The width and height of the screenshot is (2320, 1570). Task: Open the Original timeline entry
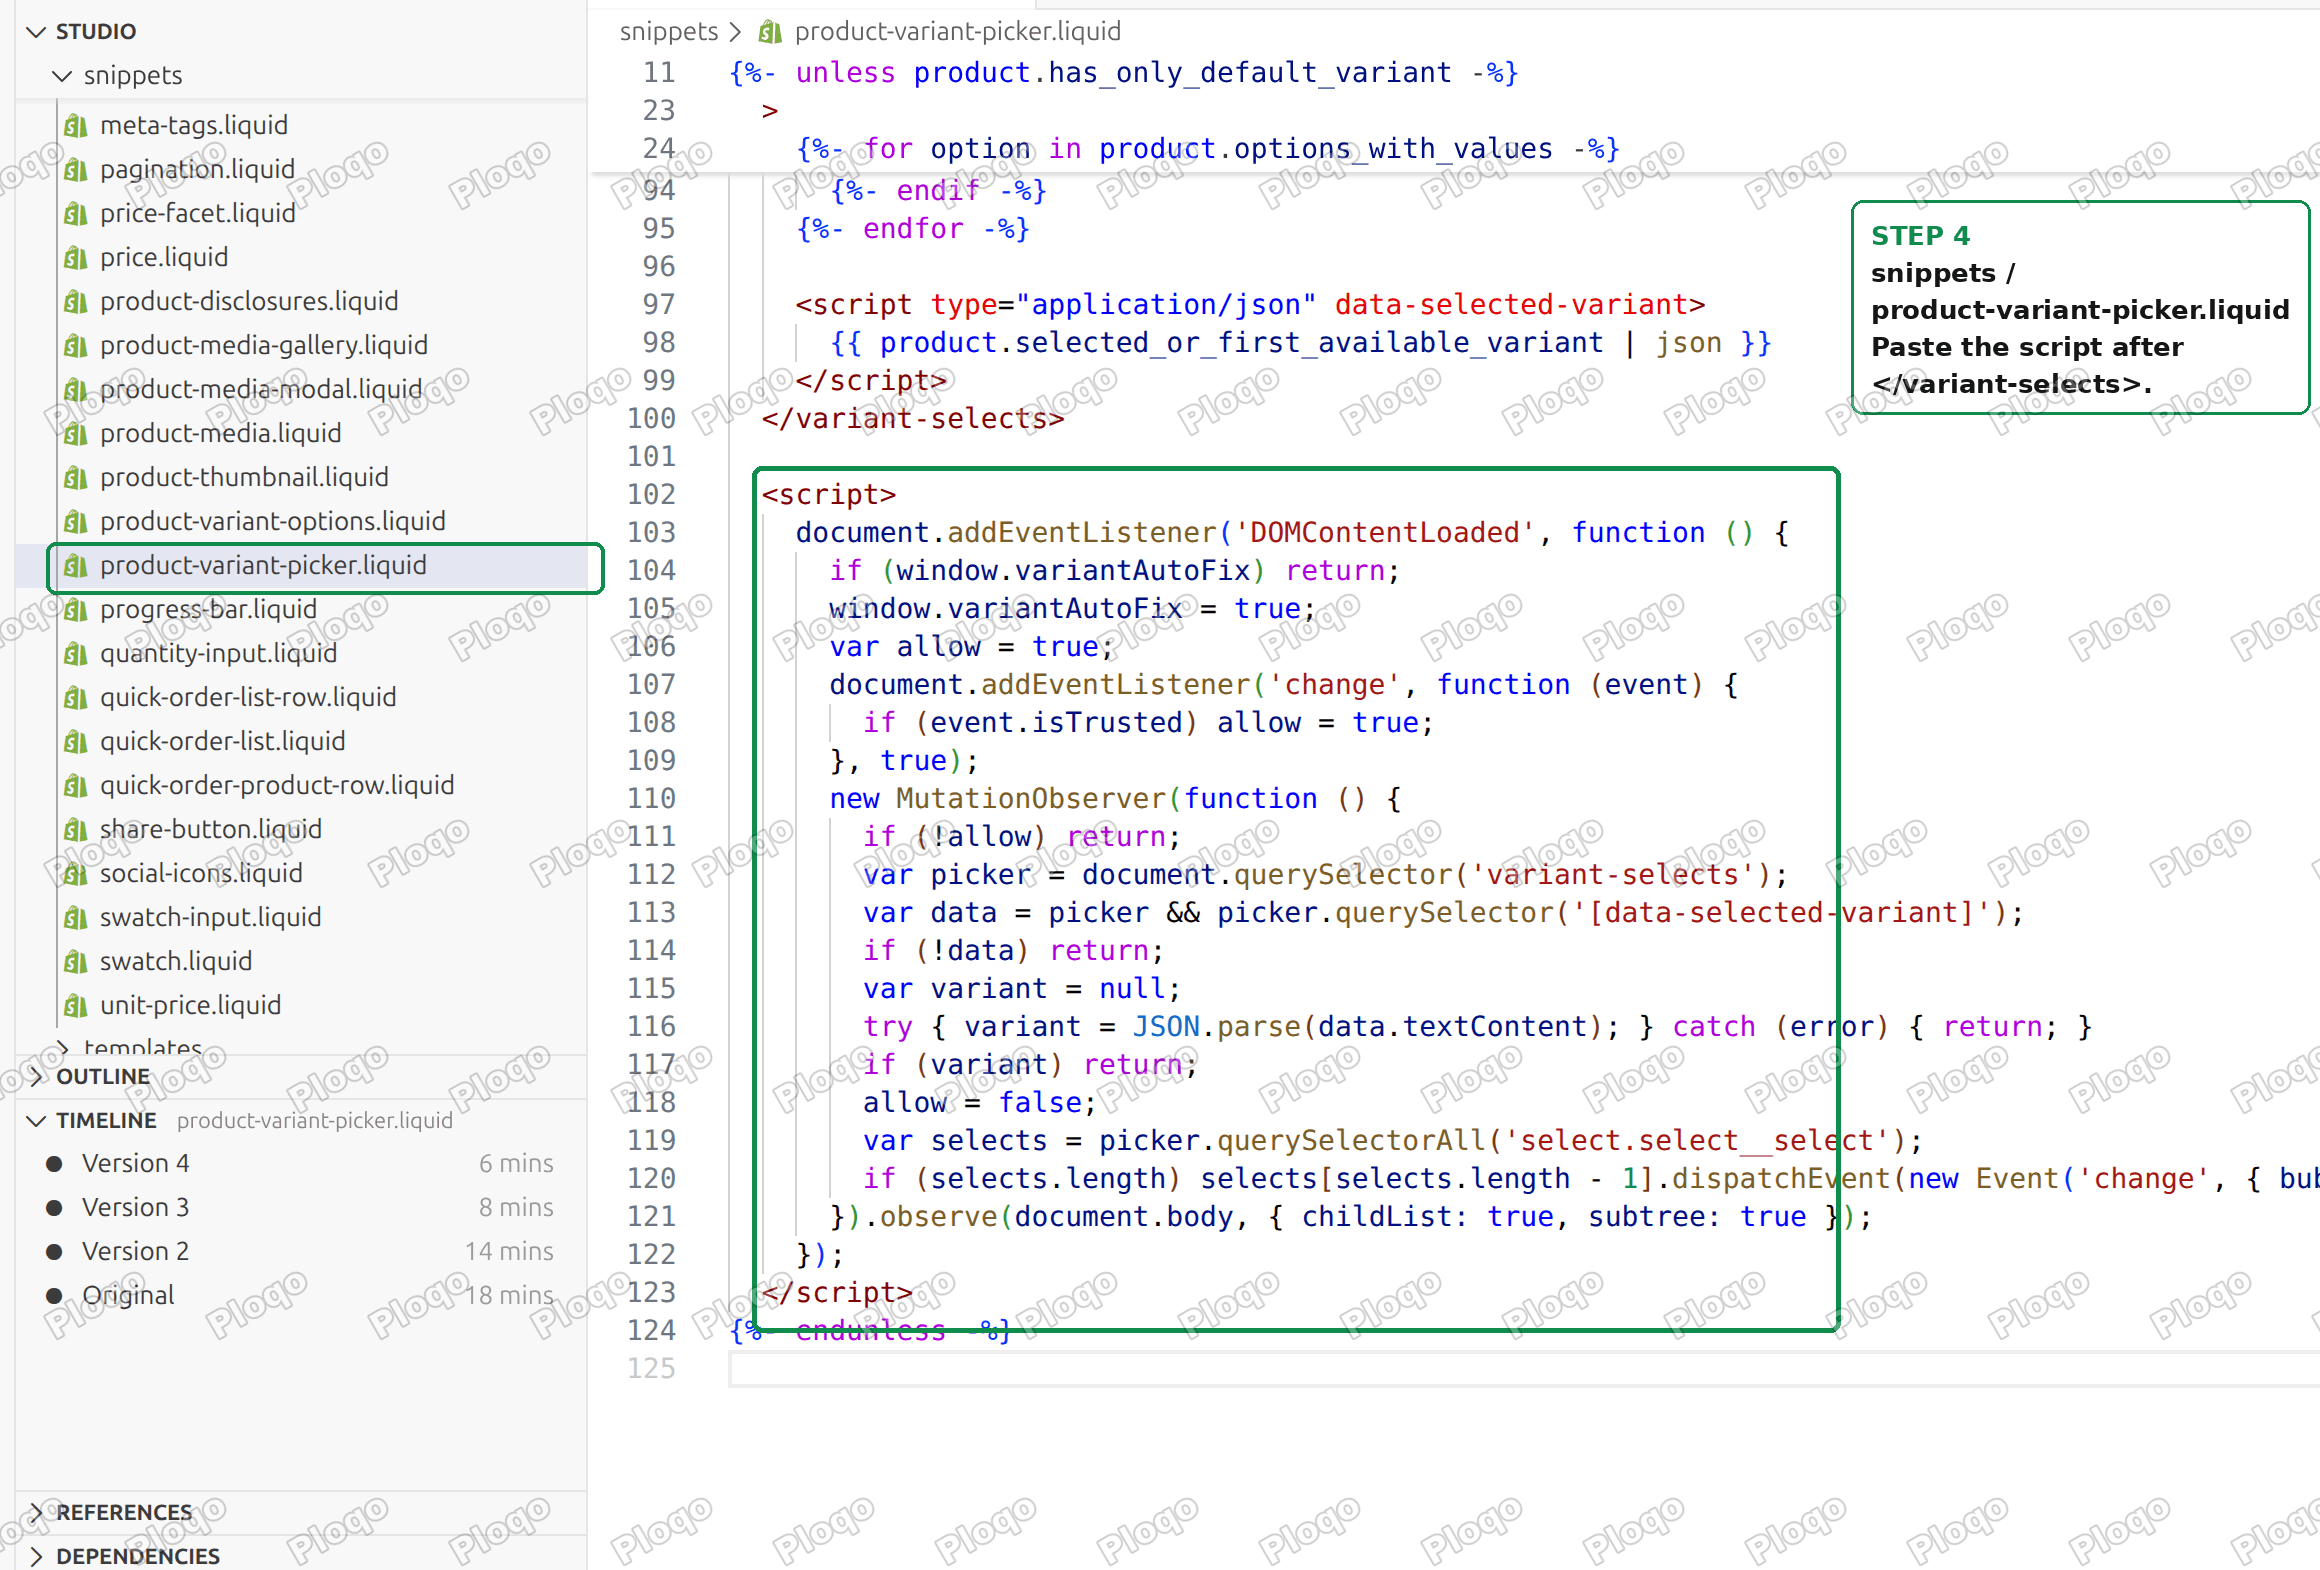click(300, 1296)
